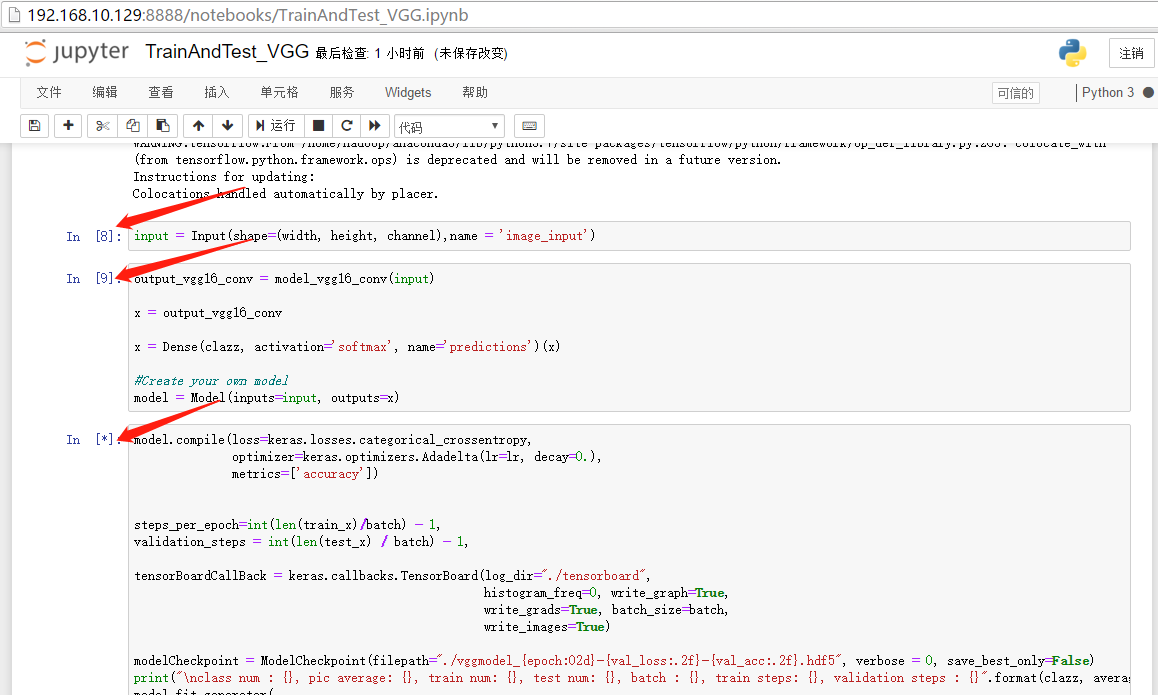Image resolution: width=1158 pixels, height=695 pixels.
Task: Click the steps_per_epoch line
Action: (287, 524)
